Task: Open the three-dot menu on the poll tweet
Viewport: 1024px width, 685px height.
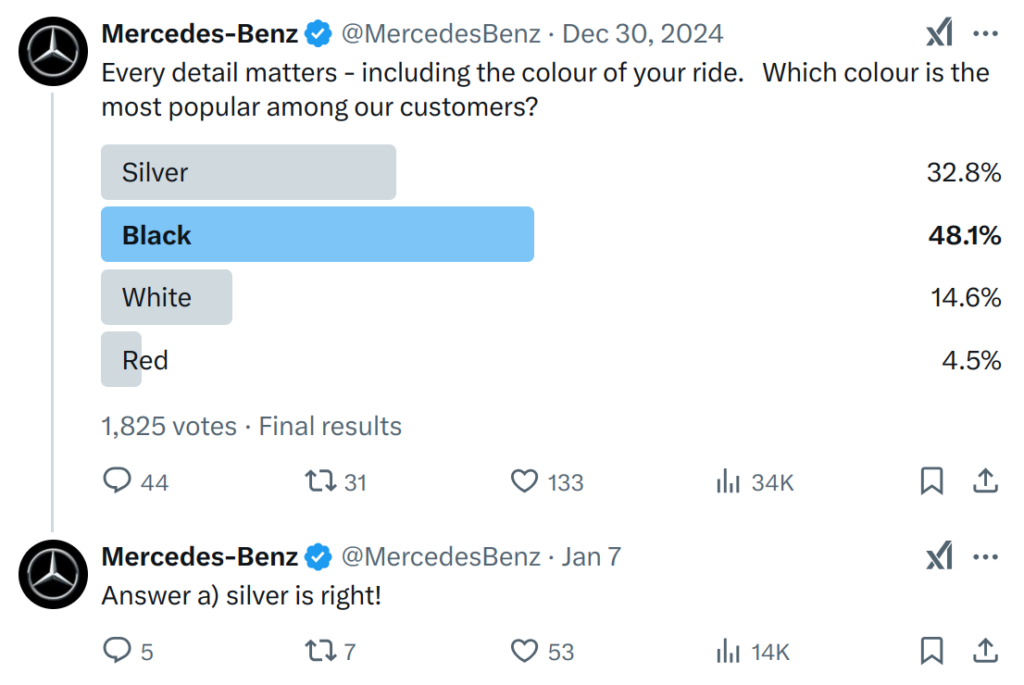Action: (985, 33)
